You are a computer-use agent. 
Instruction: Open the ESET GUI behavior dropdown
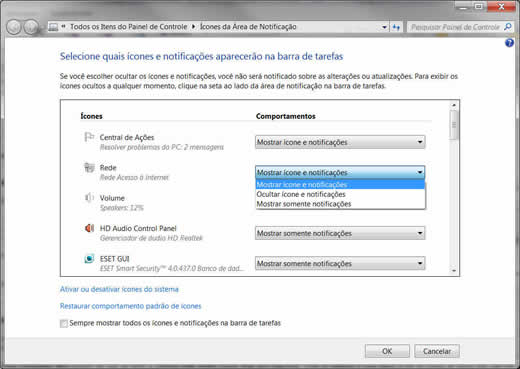click(340, 264)
